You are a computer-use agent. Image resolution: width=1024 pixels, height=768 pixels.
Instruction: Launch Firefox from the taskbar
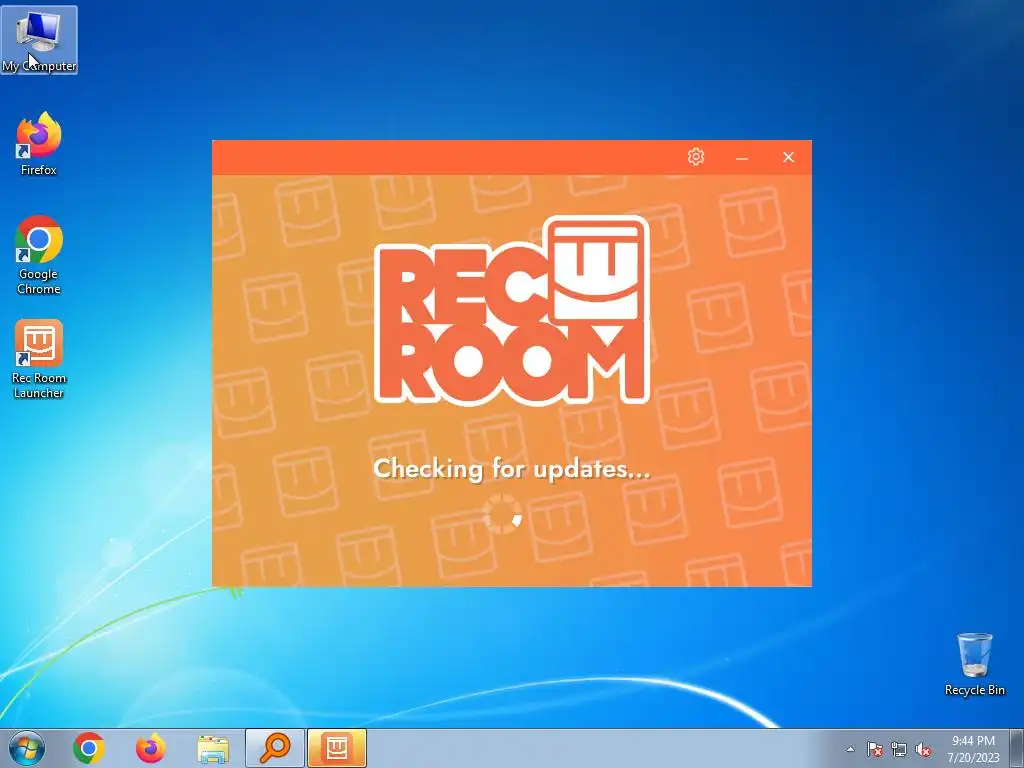[151, 748]
